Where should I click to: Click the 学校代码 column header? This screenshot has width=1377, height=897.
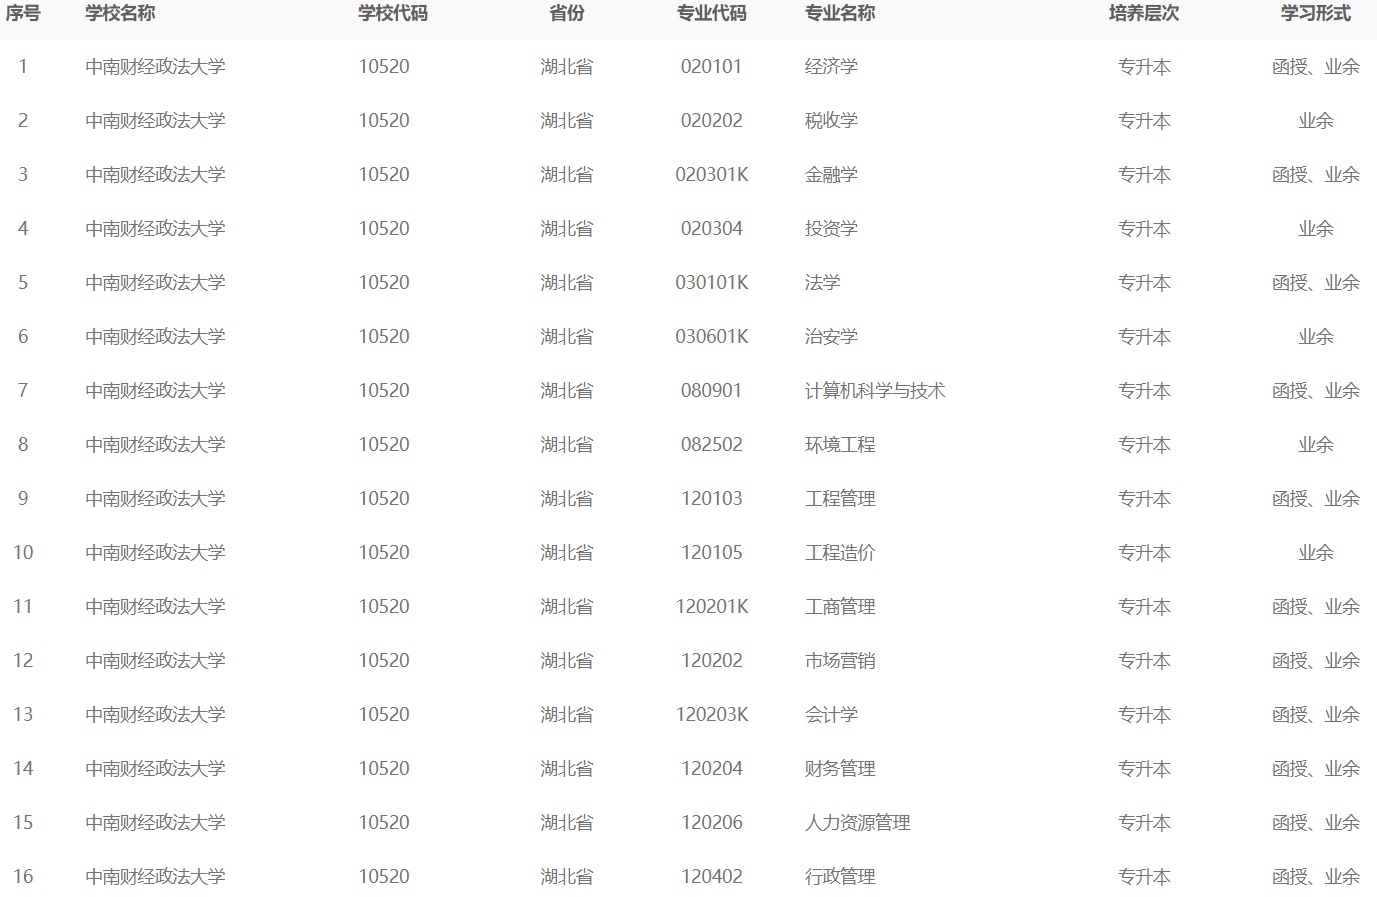(x=393, y=13)
